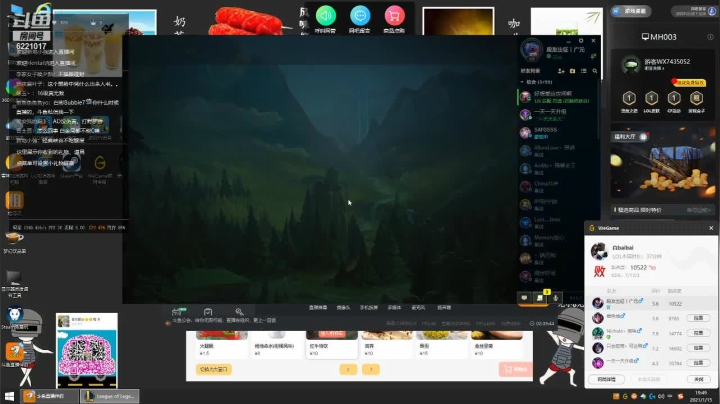Click the WeGame G icon in system tray
720x404 pixels.
pyautogui.click(x=625, y=396)
